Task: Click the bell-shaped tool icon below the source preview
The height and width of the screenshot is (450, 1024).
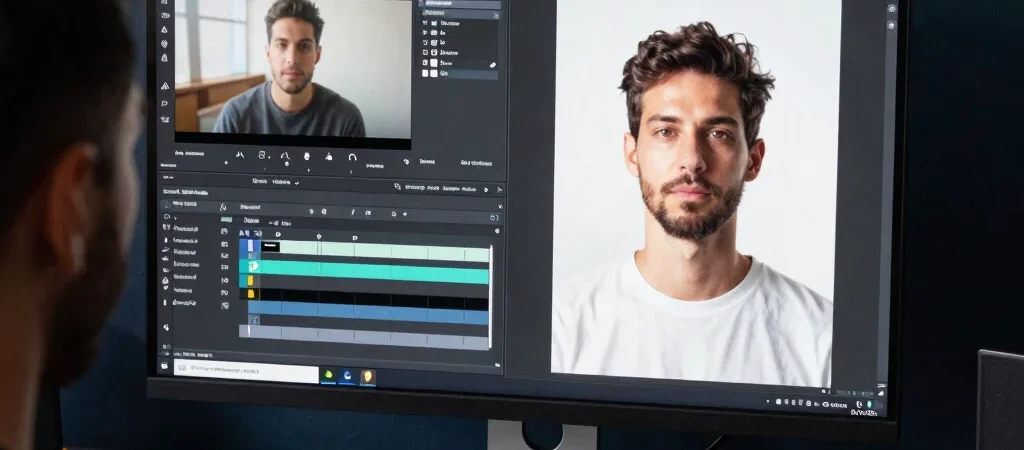Action: (x=328, y=156)
